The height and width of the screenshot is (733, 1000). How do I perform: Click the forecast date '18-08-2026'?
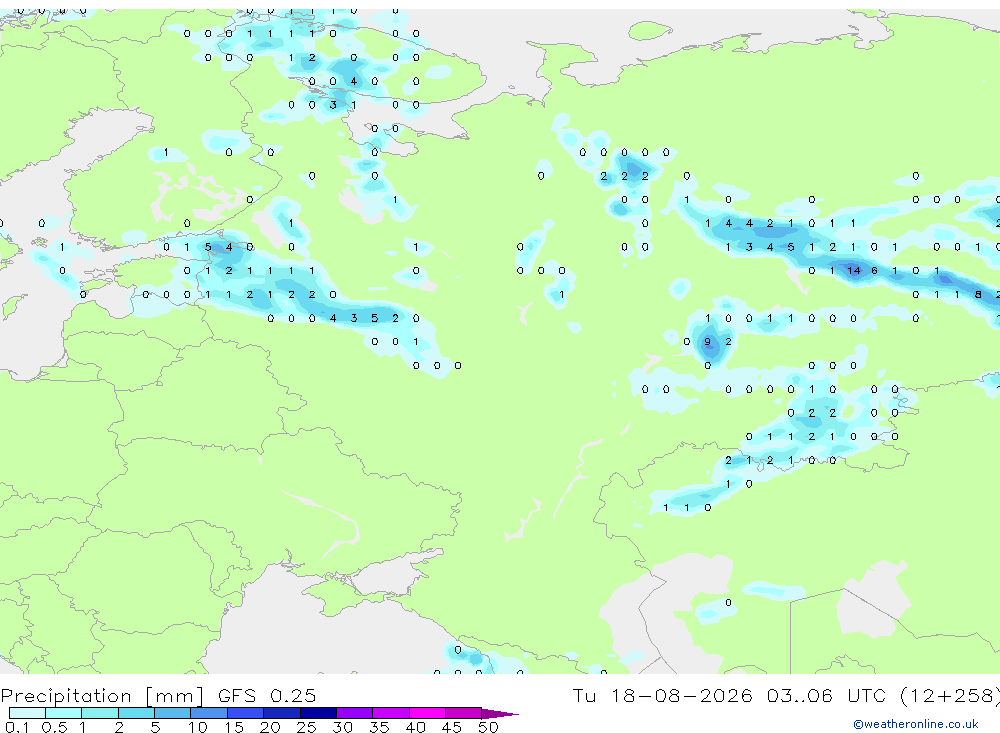click(x=681, y=695)
